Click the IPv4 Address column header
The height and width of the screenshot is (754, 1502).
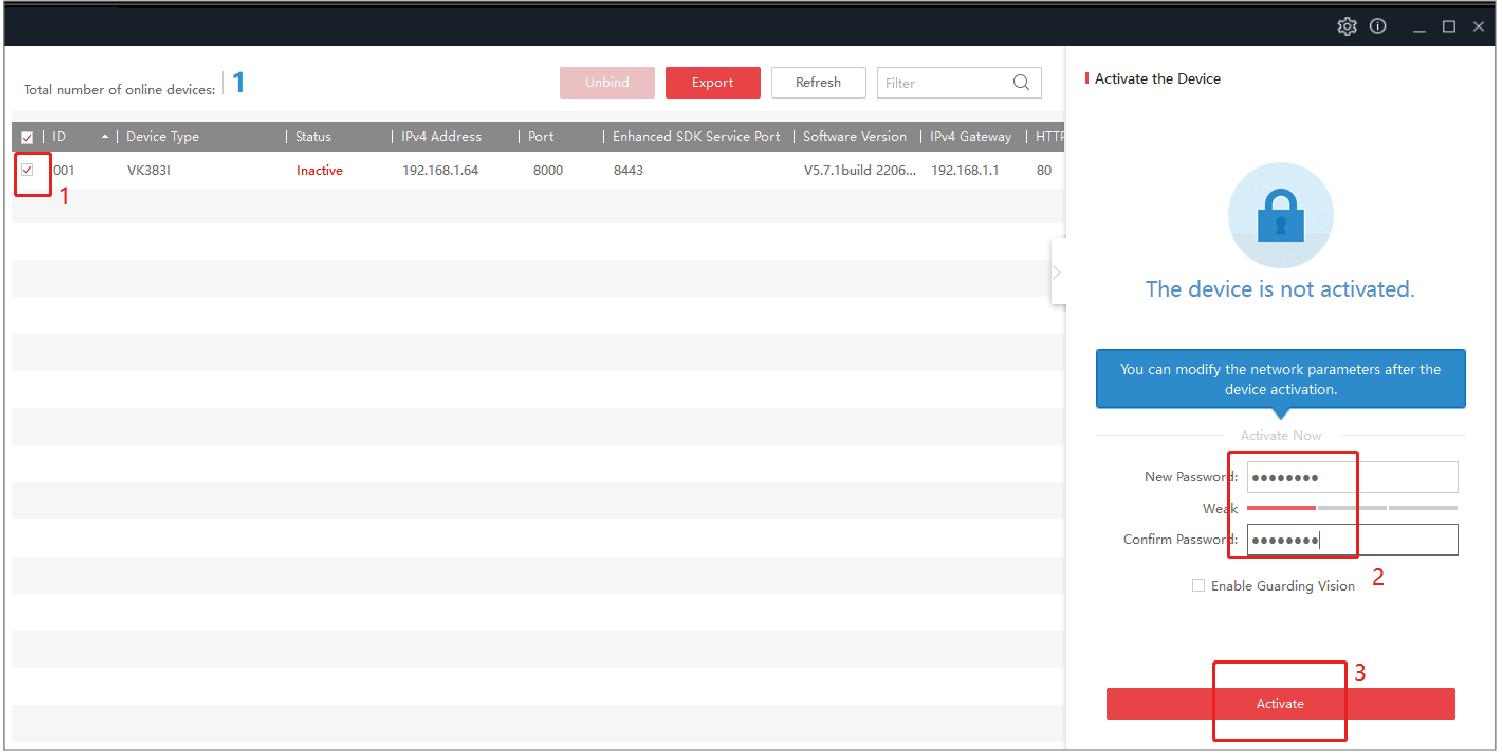pos(441,137)
